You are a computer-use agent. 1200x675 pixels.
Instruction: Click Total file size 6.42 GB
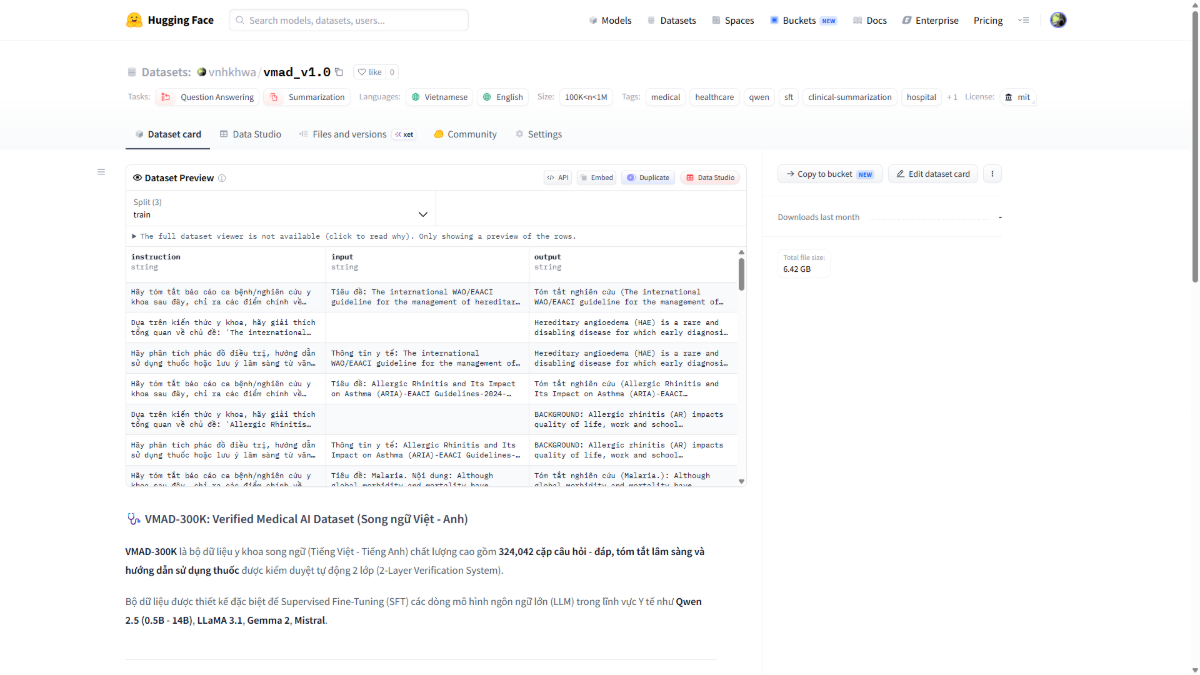(x=804, y=263)
